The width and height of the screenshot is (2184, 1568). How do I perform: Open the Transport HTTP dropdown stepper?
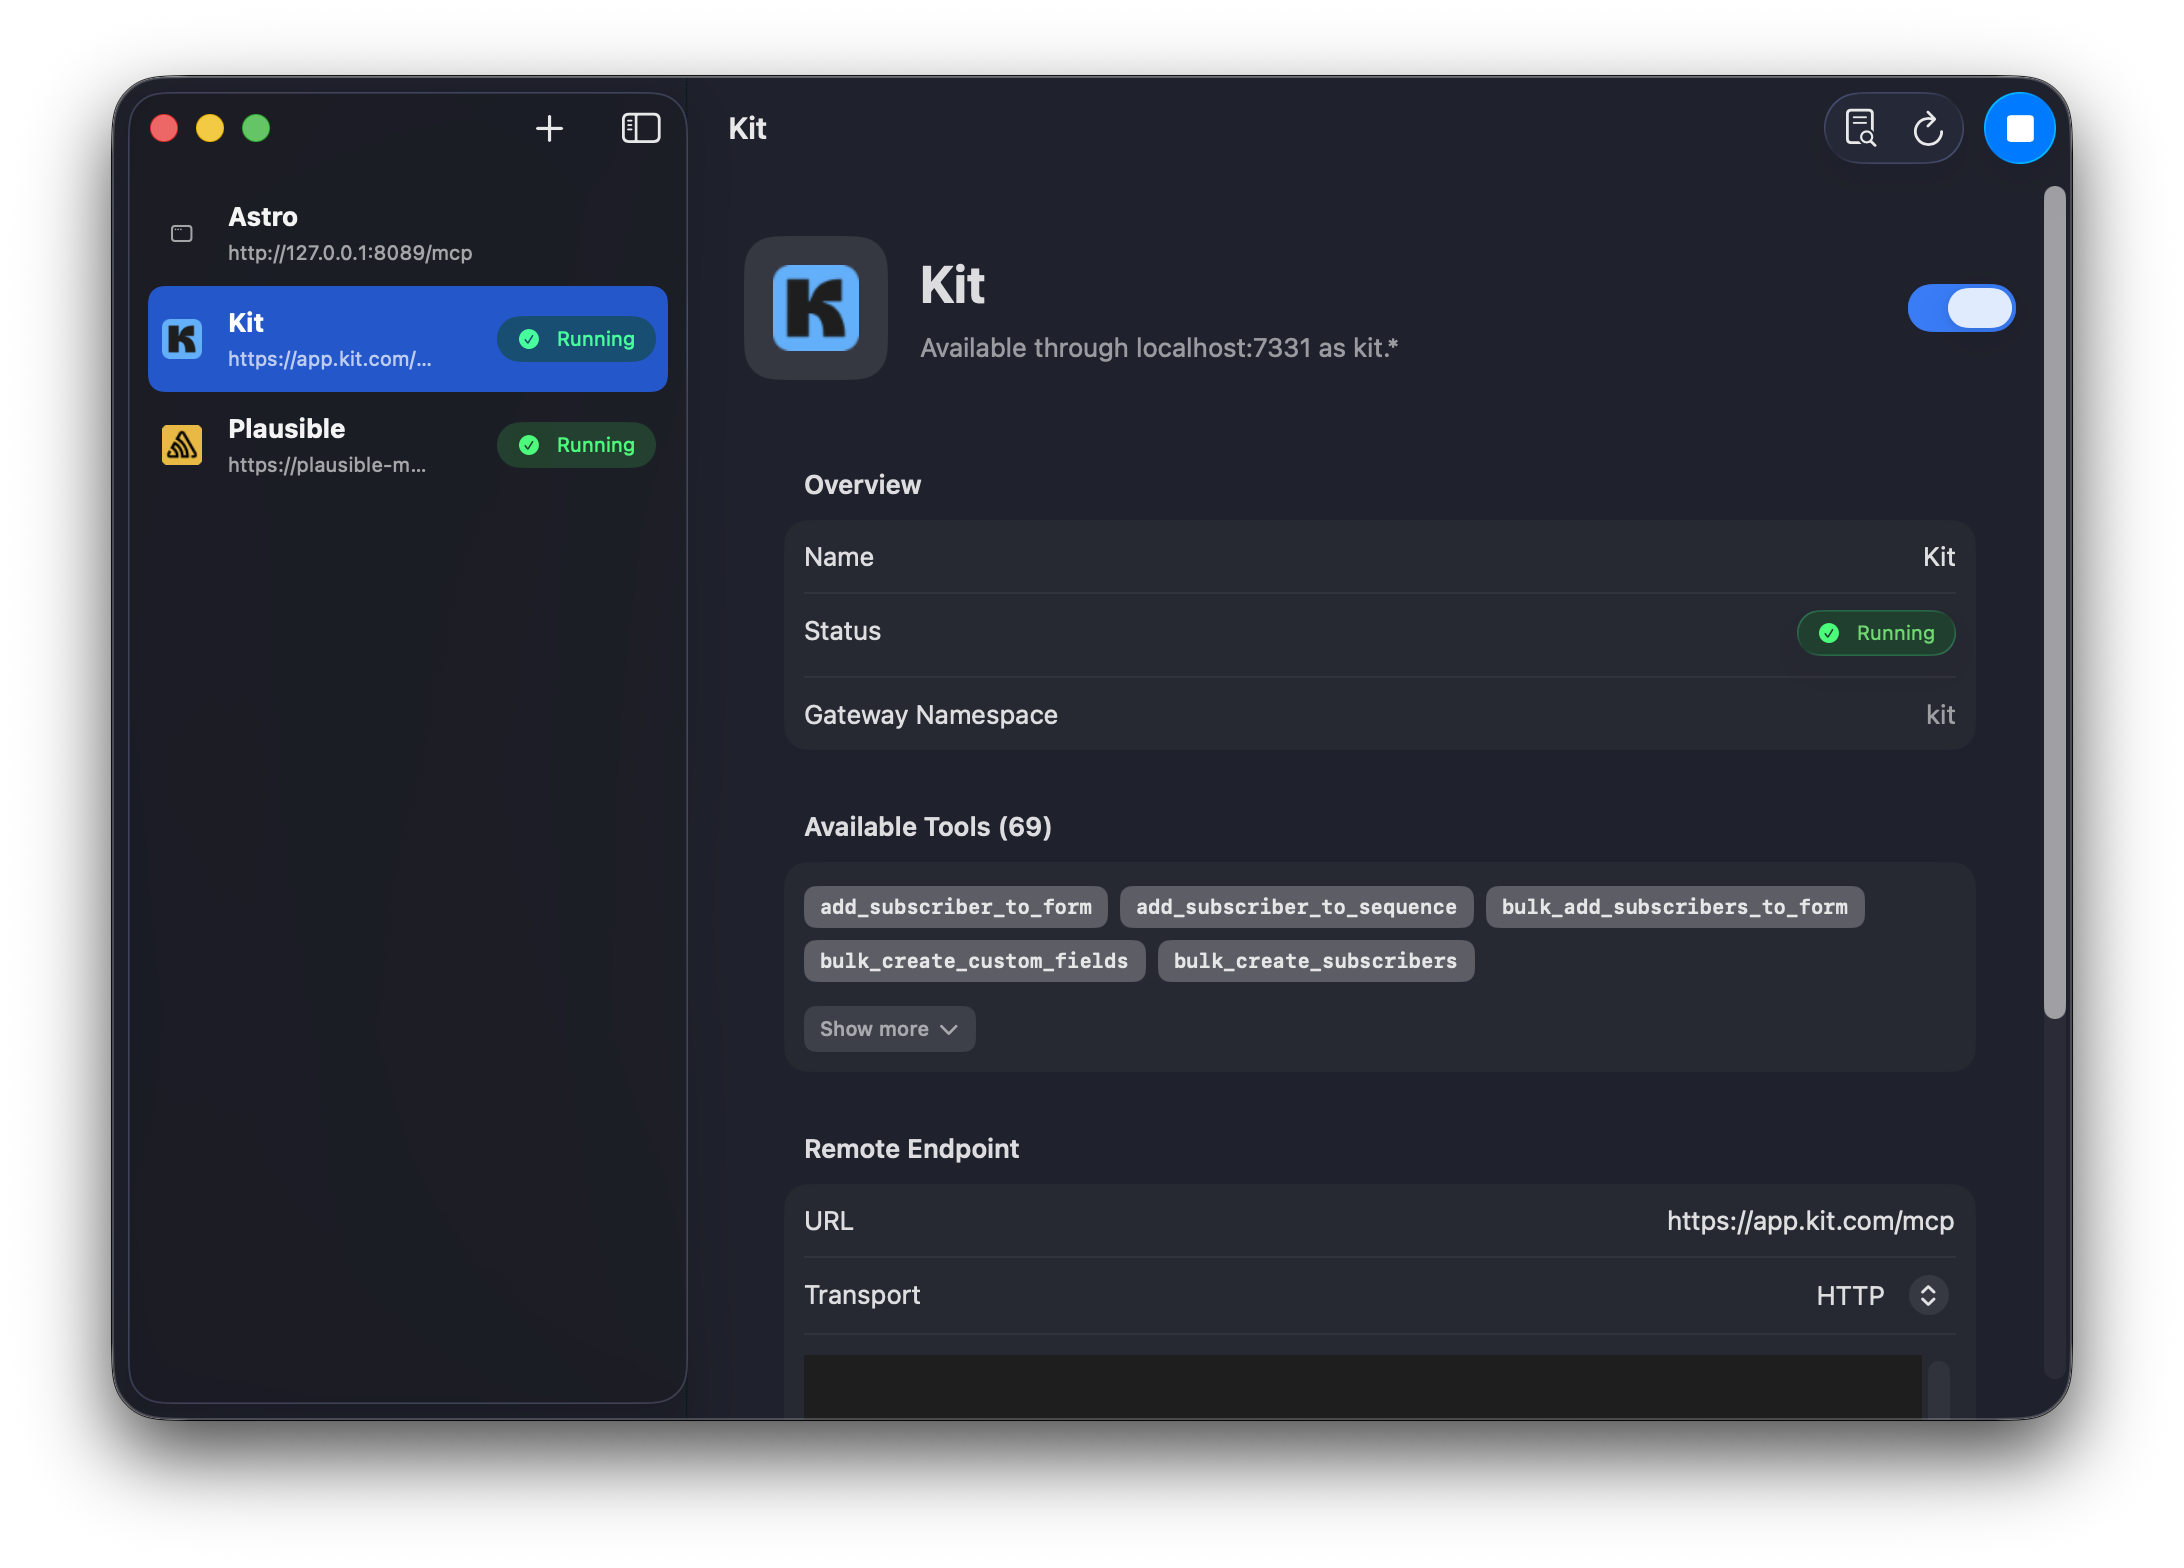pyautogui.click(x=1928, y=1295)
